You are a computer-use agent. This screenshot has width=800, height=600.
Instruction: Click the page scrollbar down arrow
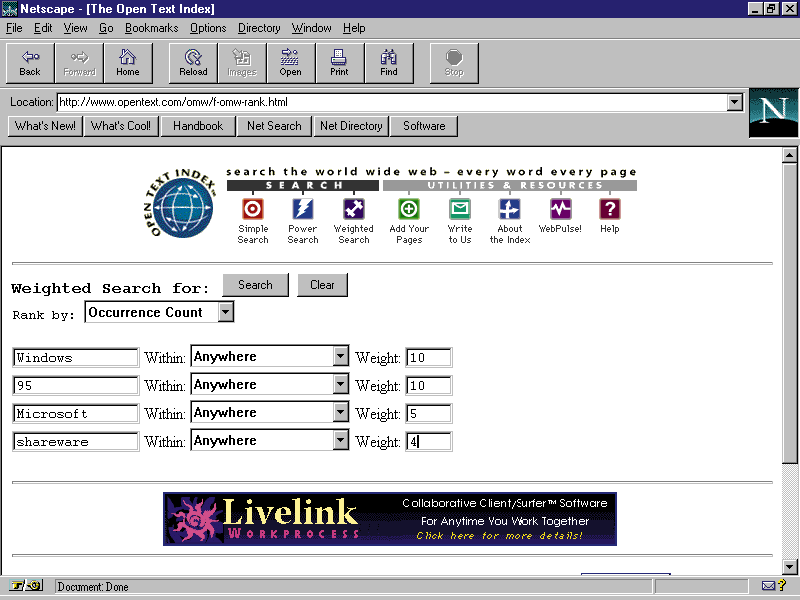[x=789, y=566]
